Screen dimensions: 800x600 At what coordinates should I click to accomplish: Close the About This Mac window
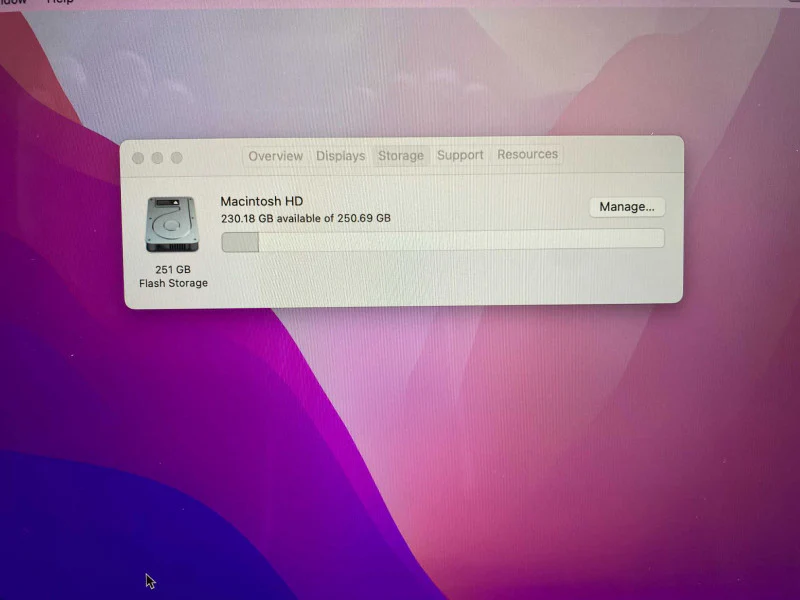(138, 158)
